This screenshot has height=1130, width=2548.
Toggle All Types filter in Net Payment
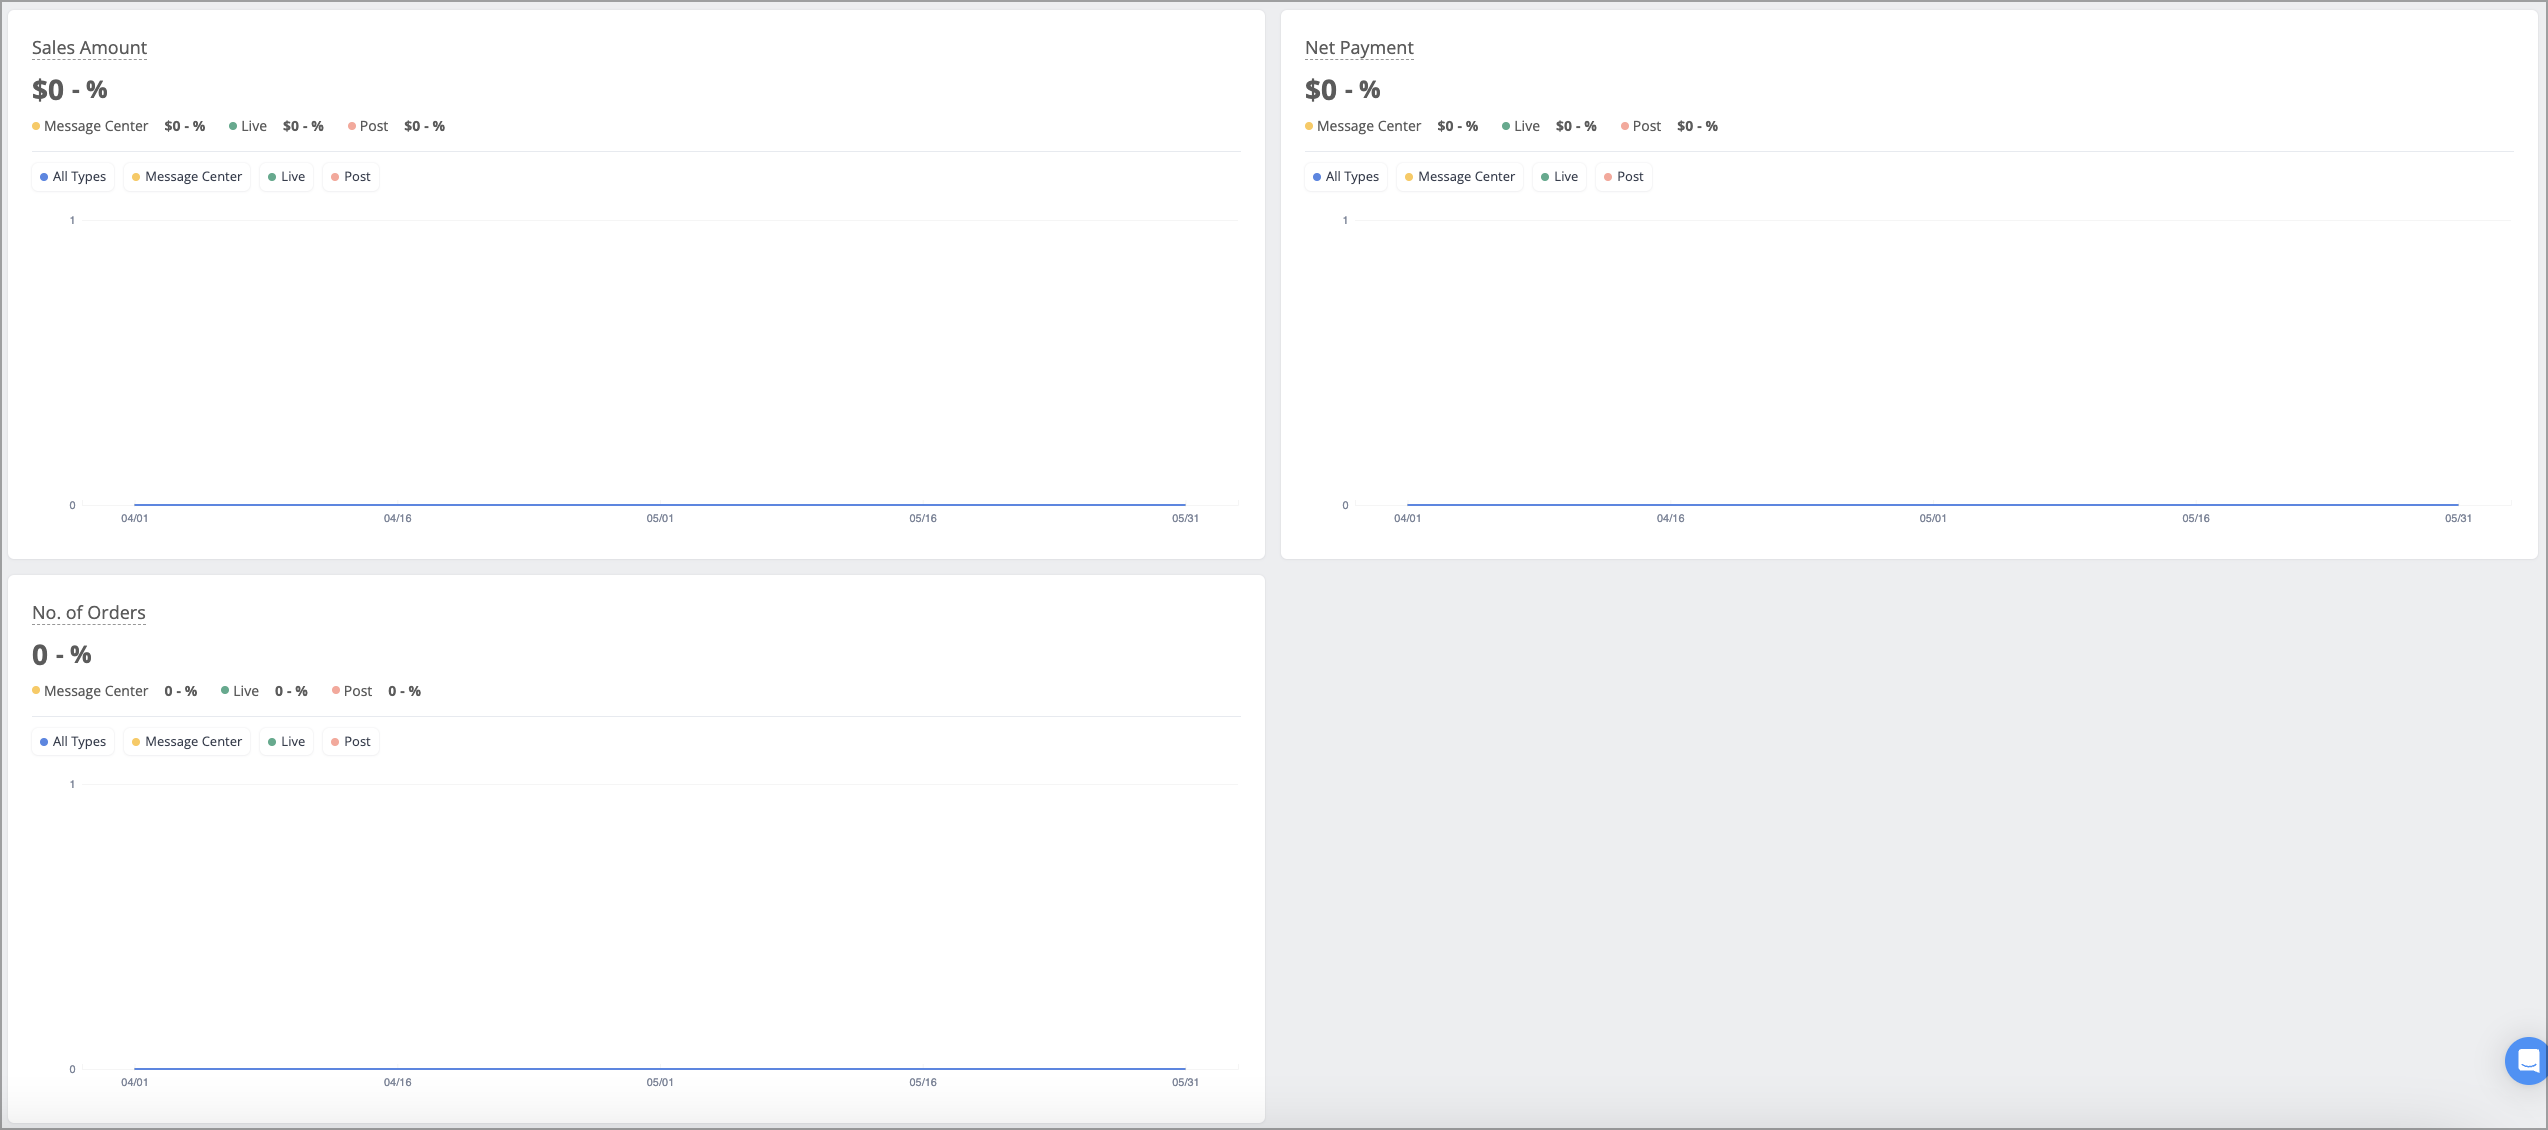1346,177
